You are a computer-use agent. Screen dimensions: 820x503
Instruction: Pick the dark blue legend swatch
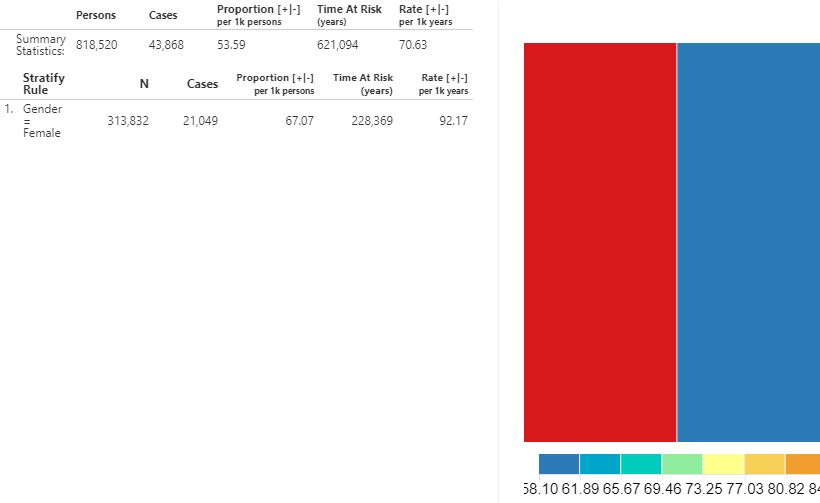point(559,464)
